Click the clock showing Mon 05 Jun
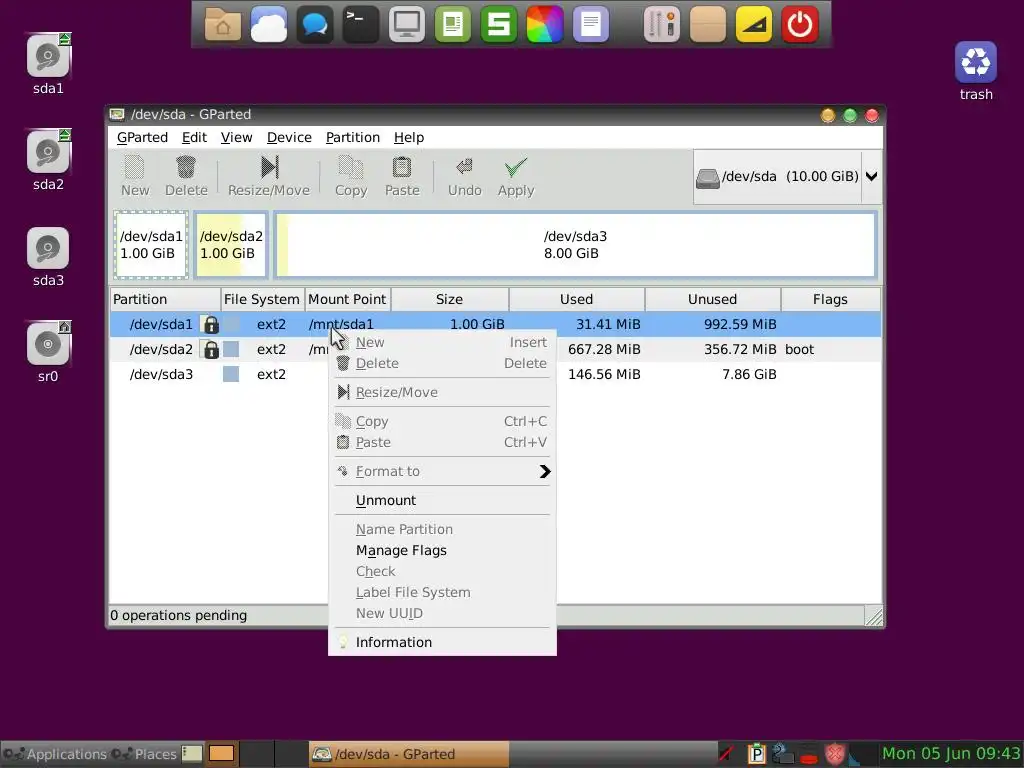Image resolution: width=1024 pixels, height=768 pixels. (952, 754)
